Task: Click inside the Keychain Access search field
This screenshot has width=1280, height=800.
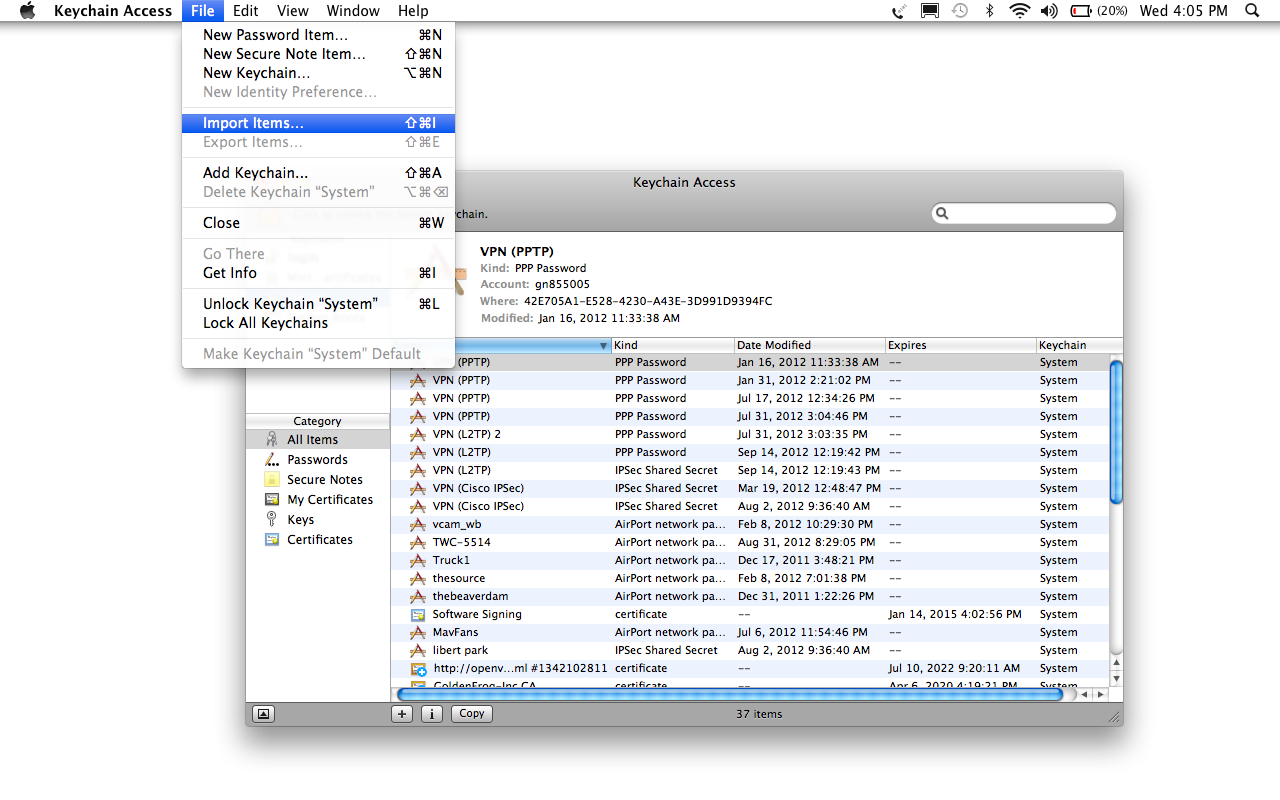Action: click(1024, 213)
